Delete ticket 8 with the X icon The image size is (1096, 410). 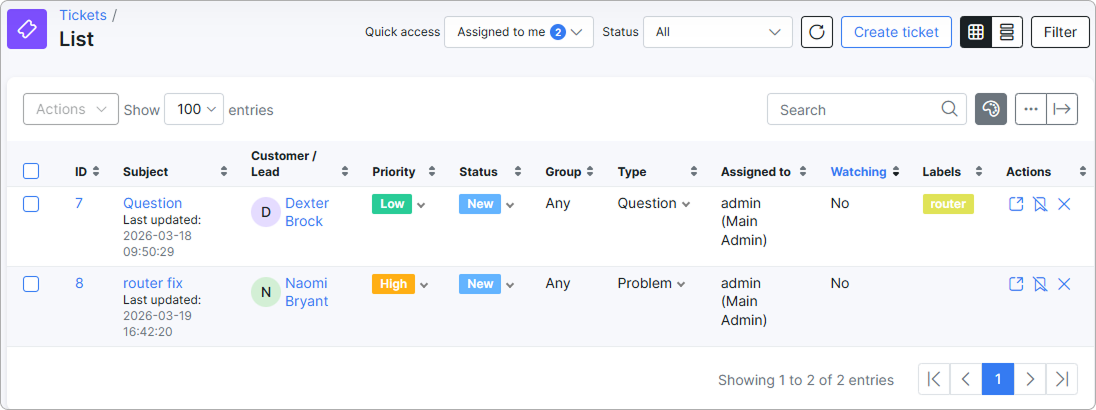[x=1064, y=284]
